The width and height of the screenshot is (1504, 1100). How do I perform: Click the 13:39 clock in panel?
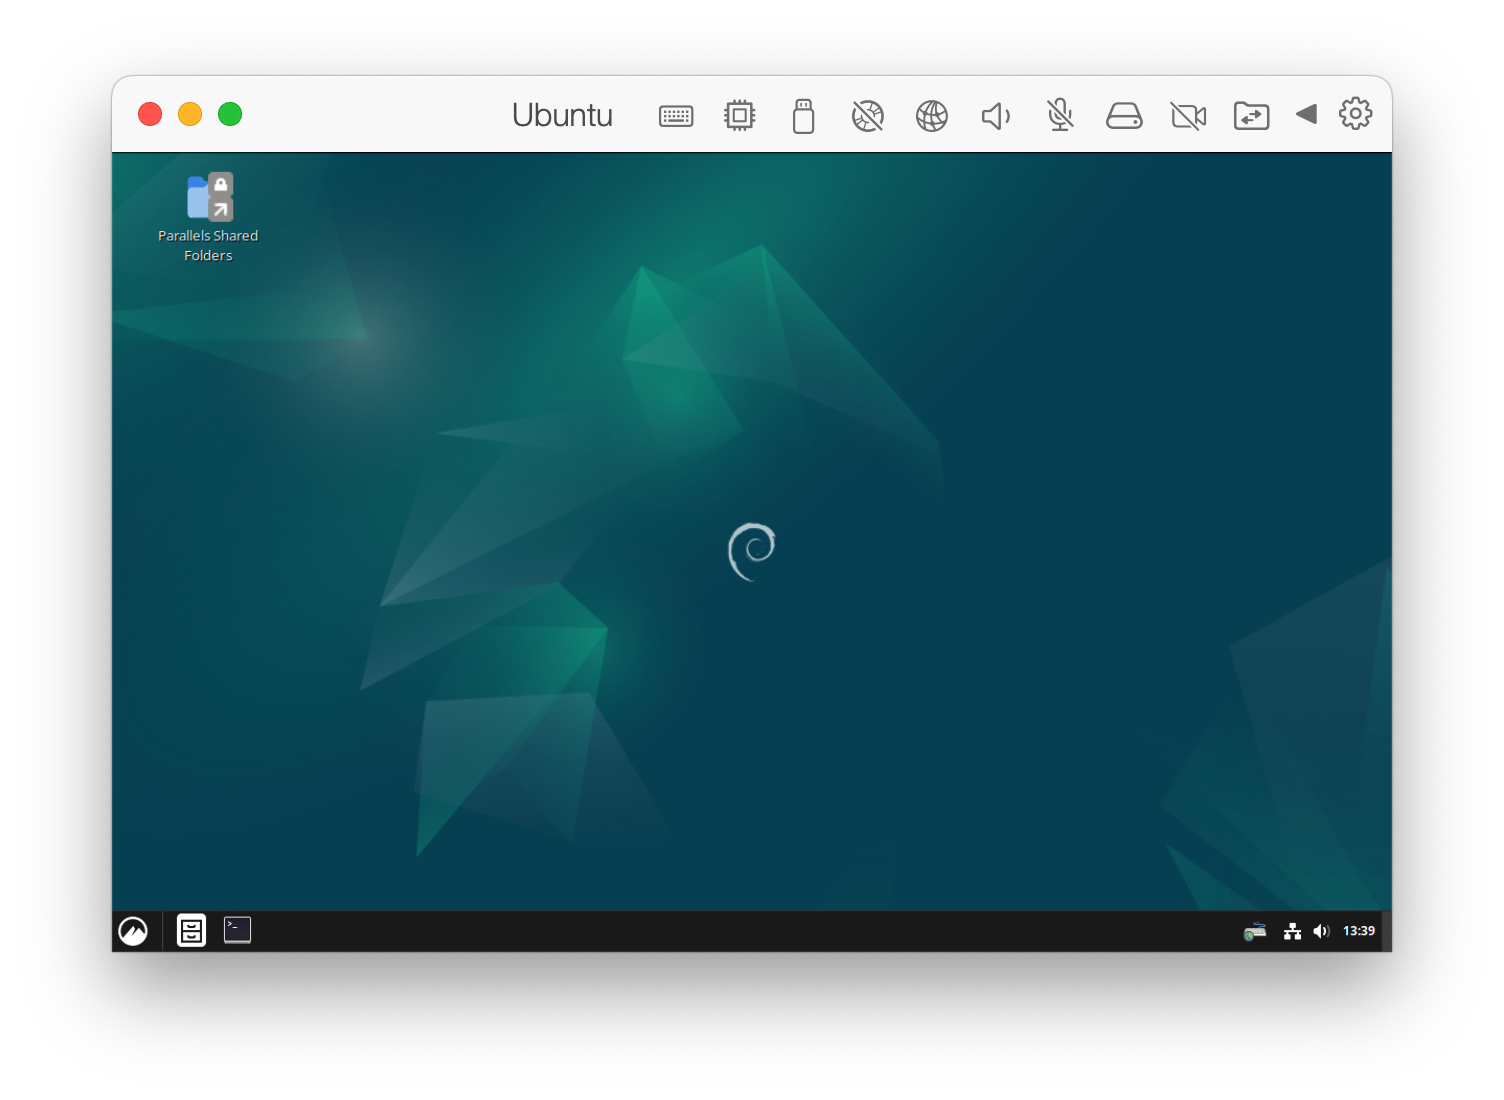[1358, 931]
